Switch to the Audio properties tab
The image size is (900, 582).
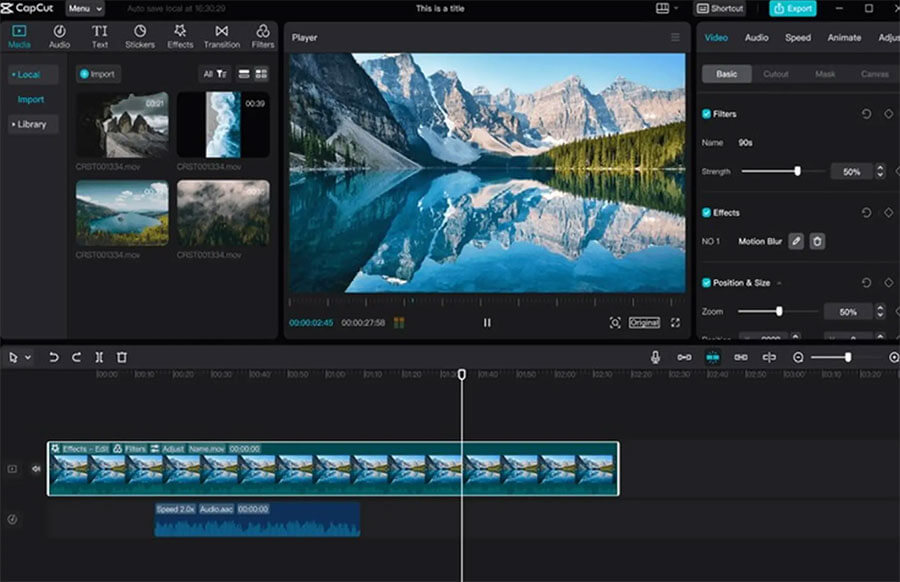point(757,37)
